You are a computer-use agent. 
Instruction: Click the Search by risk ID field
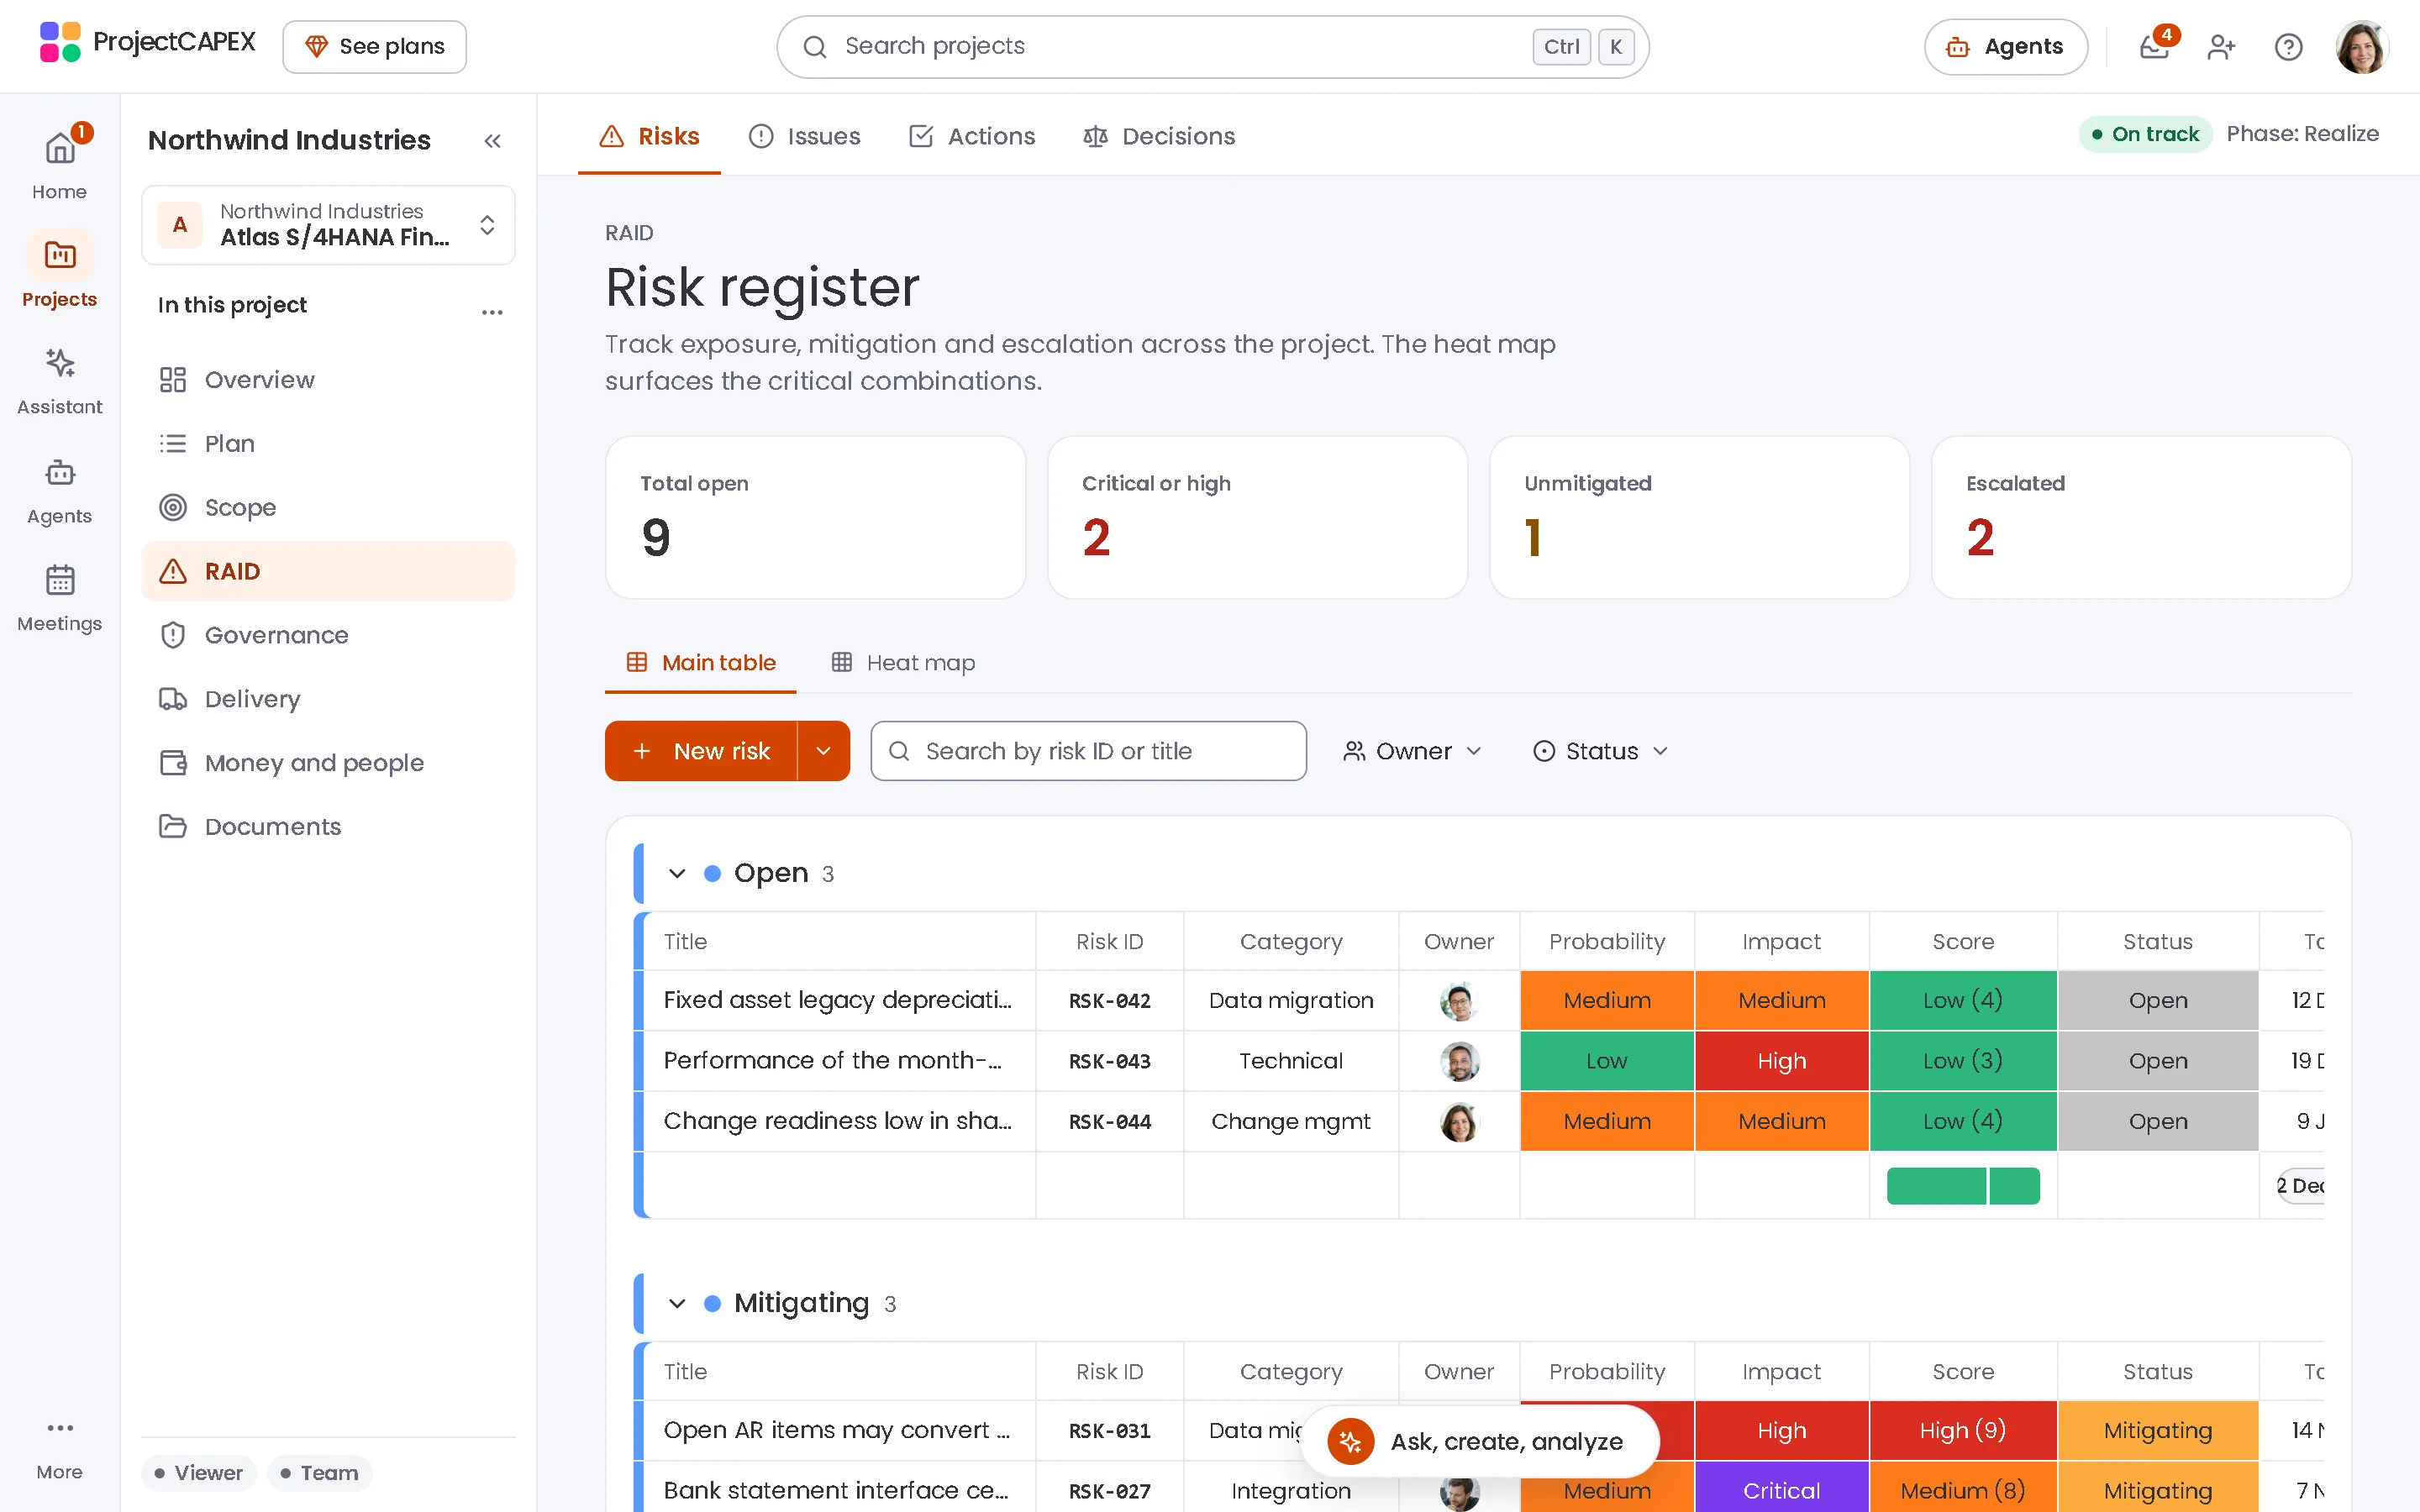[1088, 751]
